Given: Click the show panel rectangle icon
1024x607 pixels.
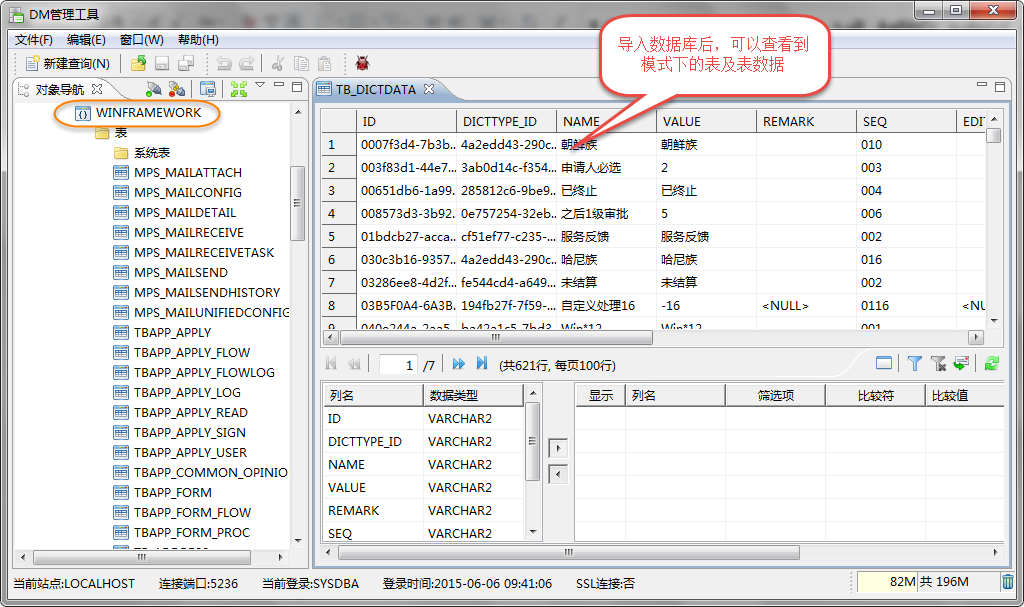Looking at the screenshot, I should coord(884,363).
